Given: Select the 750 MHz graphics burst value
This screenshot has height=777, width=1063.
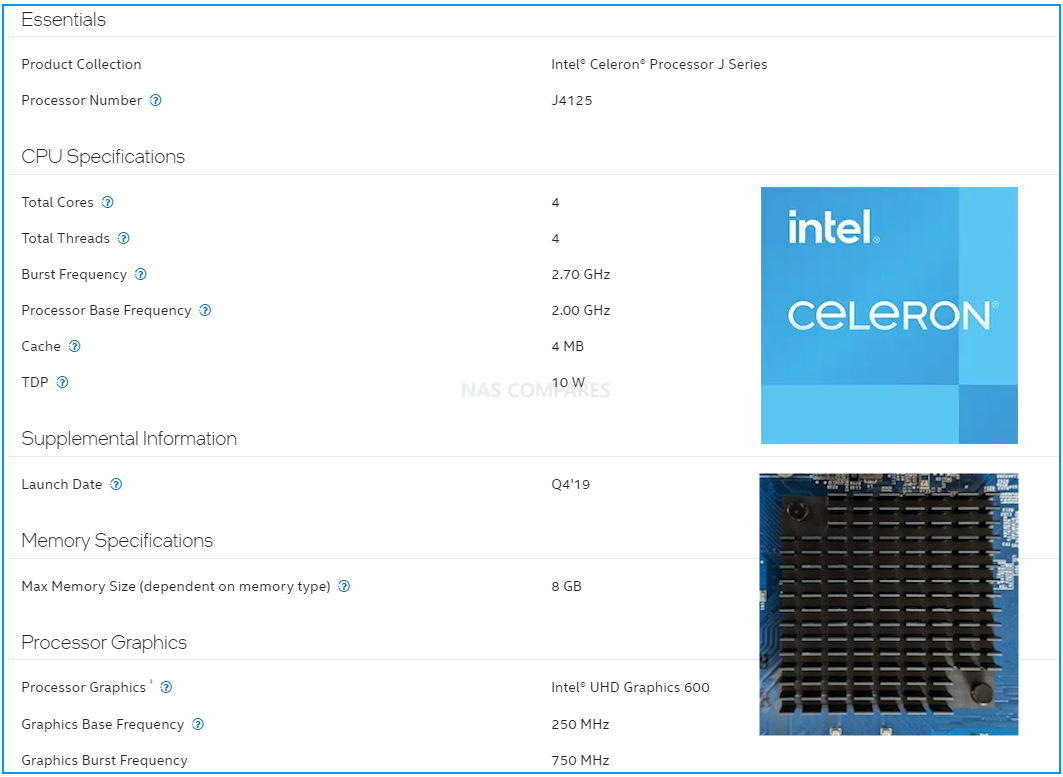Looking at the screenshot, I should coord(580,760).
